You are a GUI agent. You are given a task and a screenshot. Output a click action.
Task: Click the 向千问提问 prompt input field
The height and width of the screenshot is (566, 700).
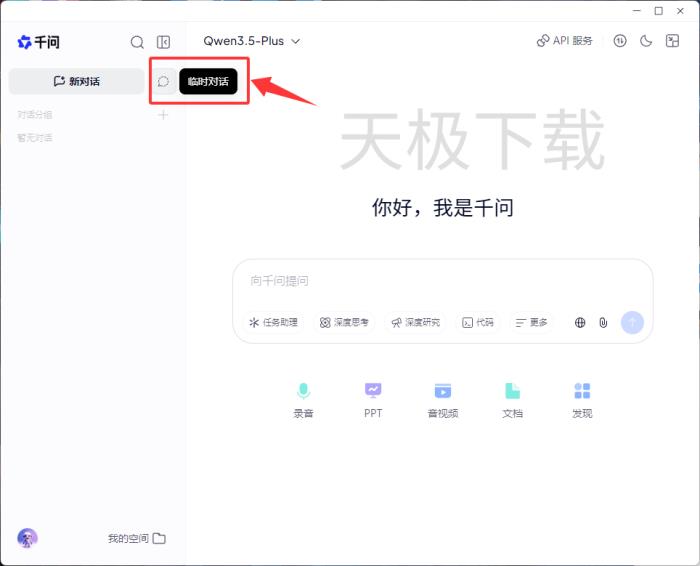(420, 281)
